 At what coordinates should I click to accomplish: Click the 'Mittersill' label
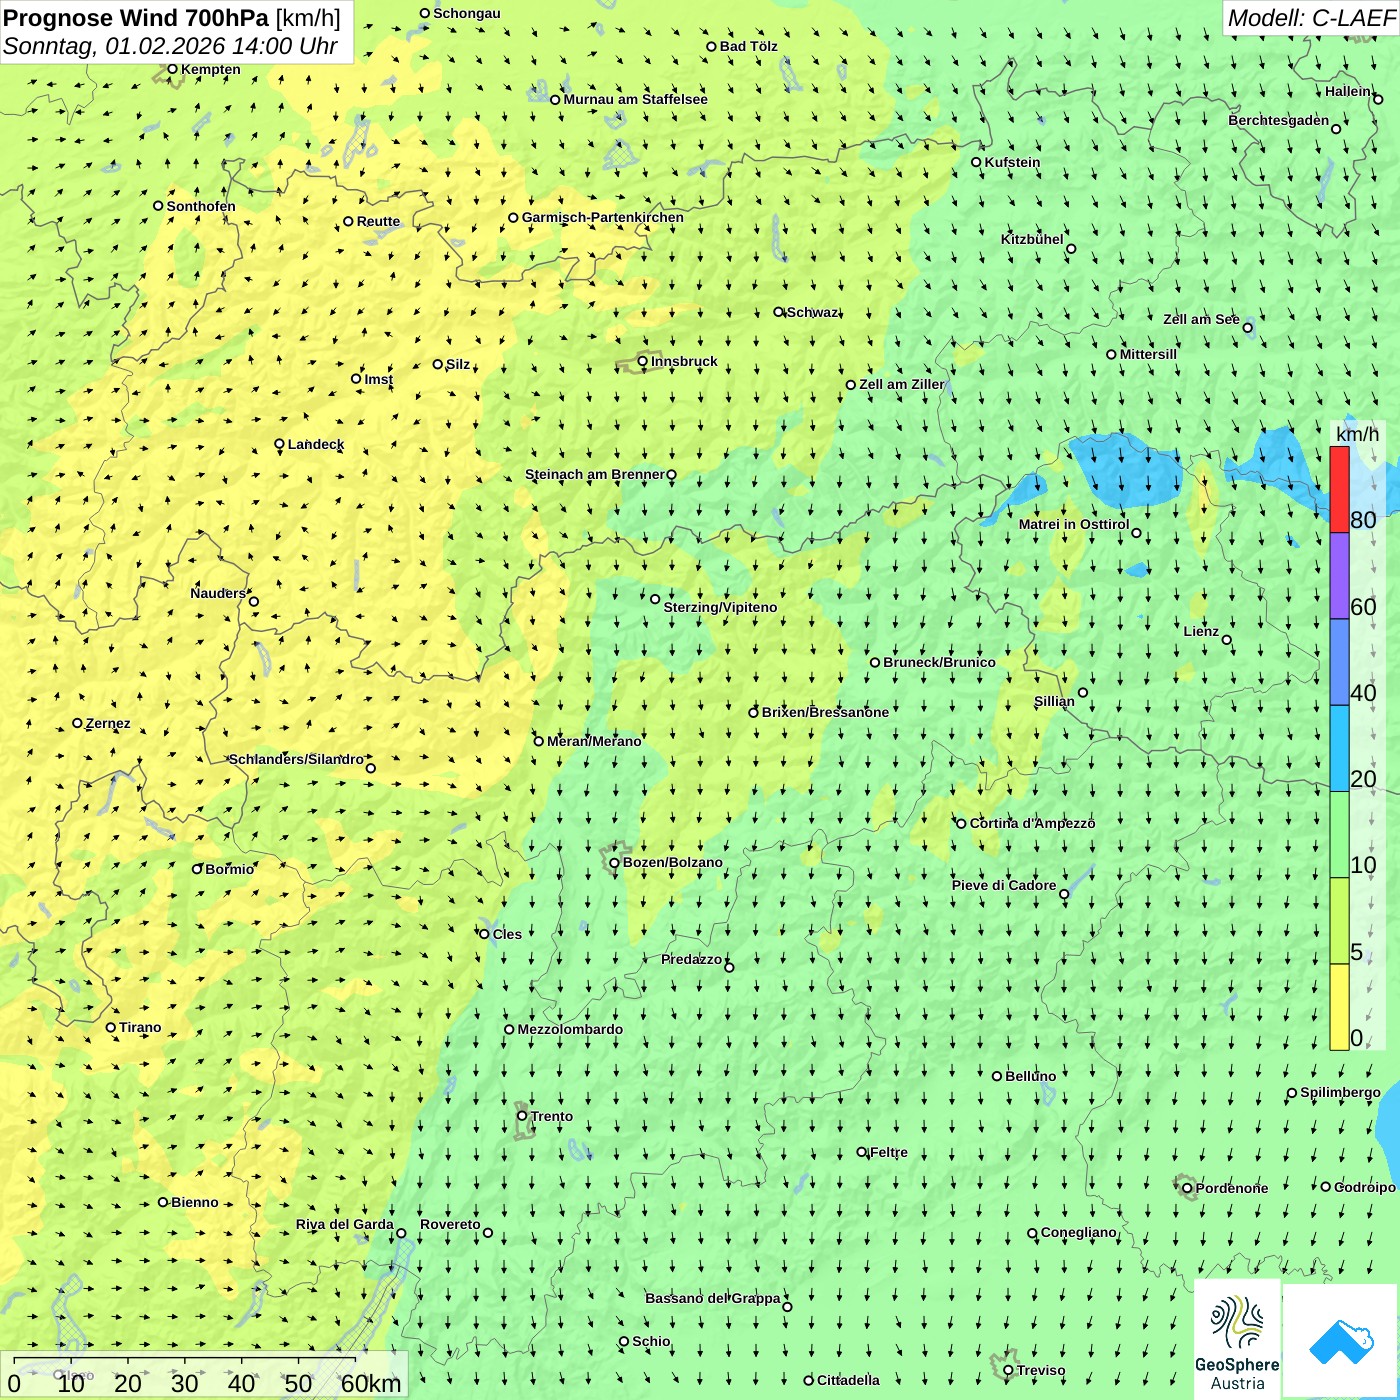[1148, 354]
